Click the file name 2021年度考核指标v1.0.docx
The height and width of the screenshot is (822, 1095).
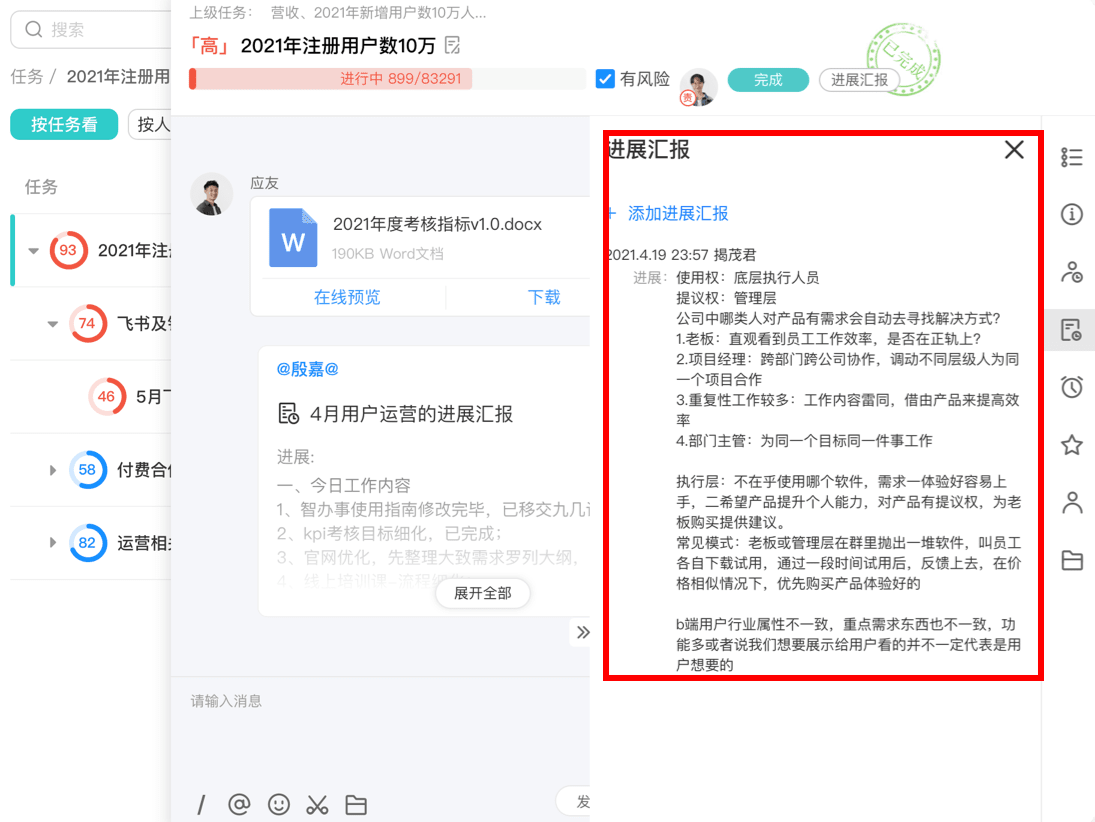[x=437, y=224]
